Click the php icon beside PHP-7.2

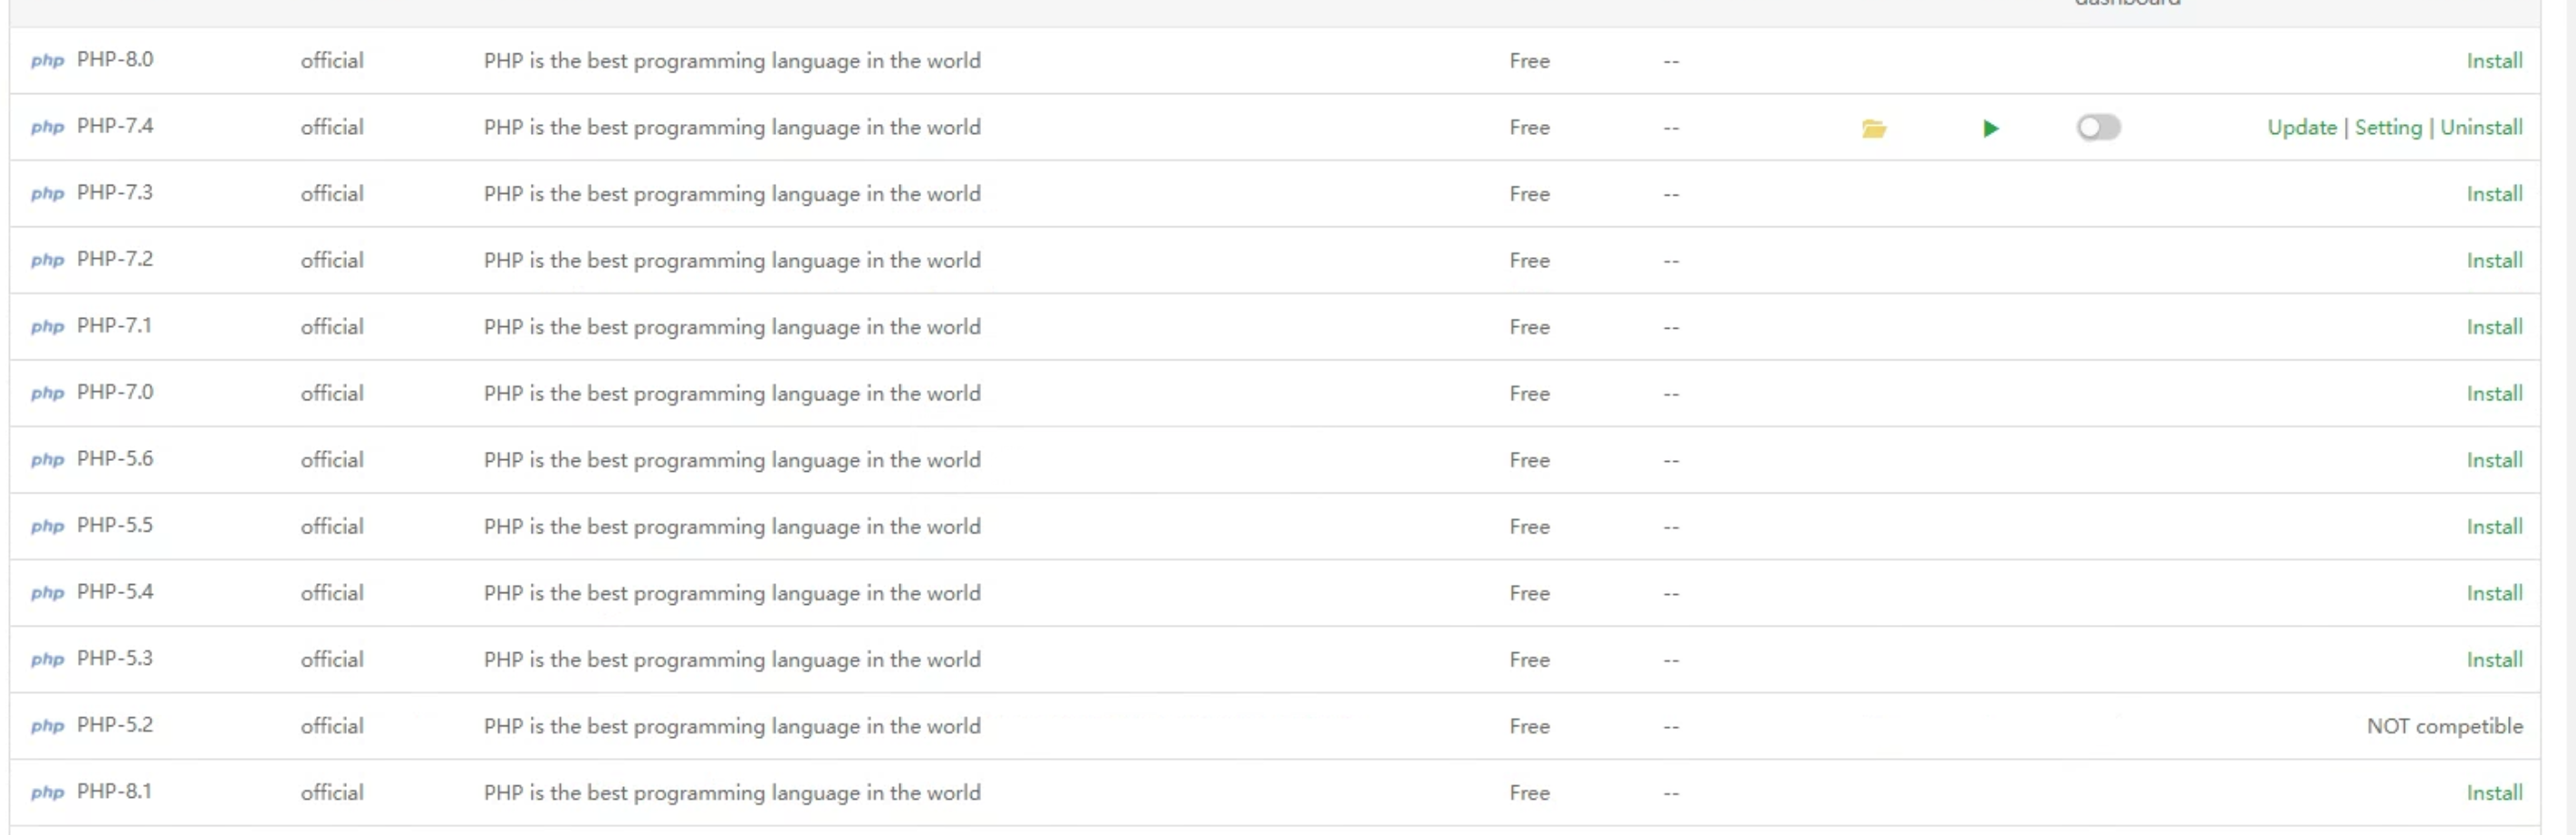click(x=47, y=260)
